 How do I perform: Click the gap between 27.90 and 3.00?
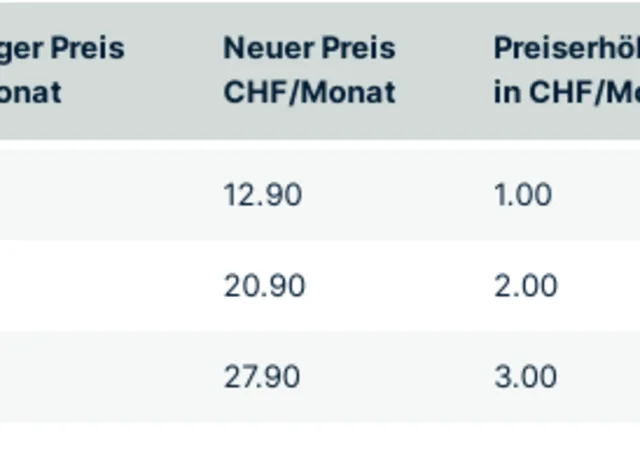400,377
